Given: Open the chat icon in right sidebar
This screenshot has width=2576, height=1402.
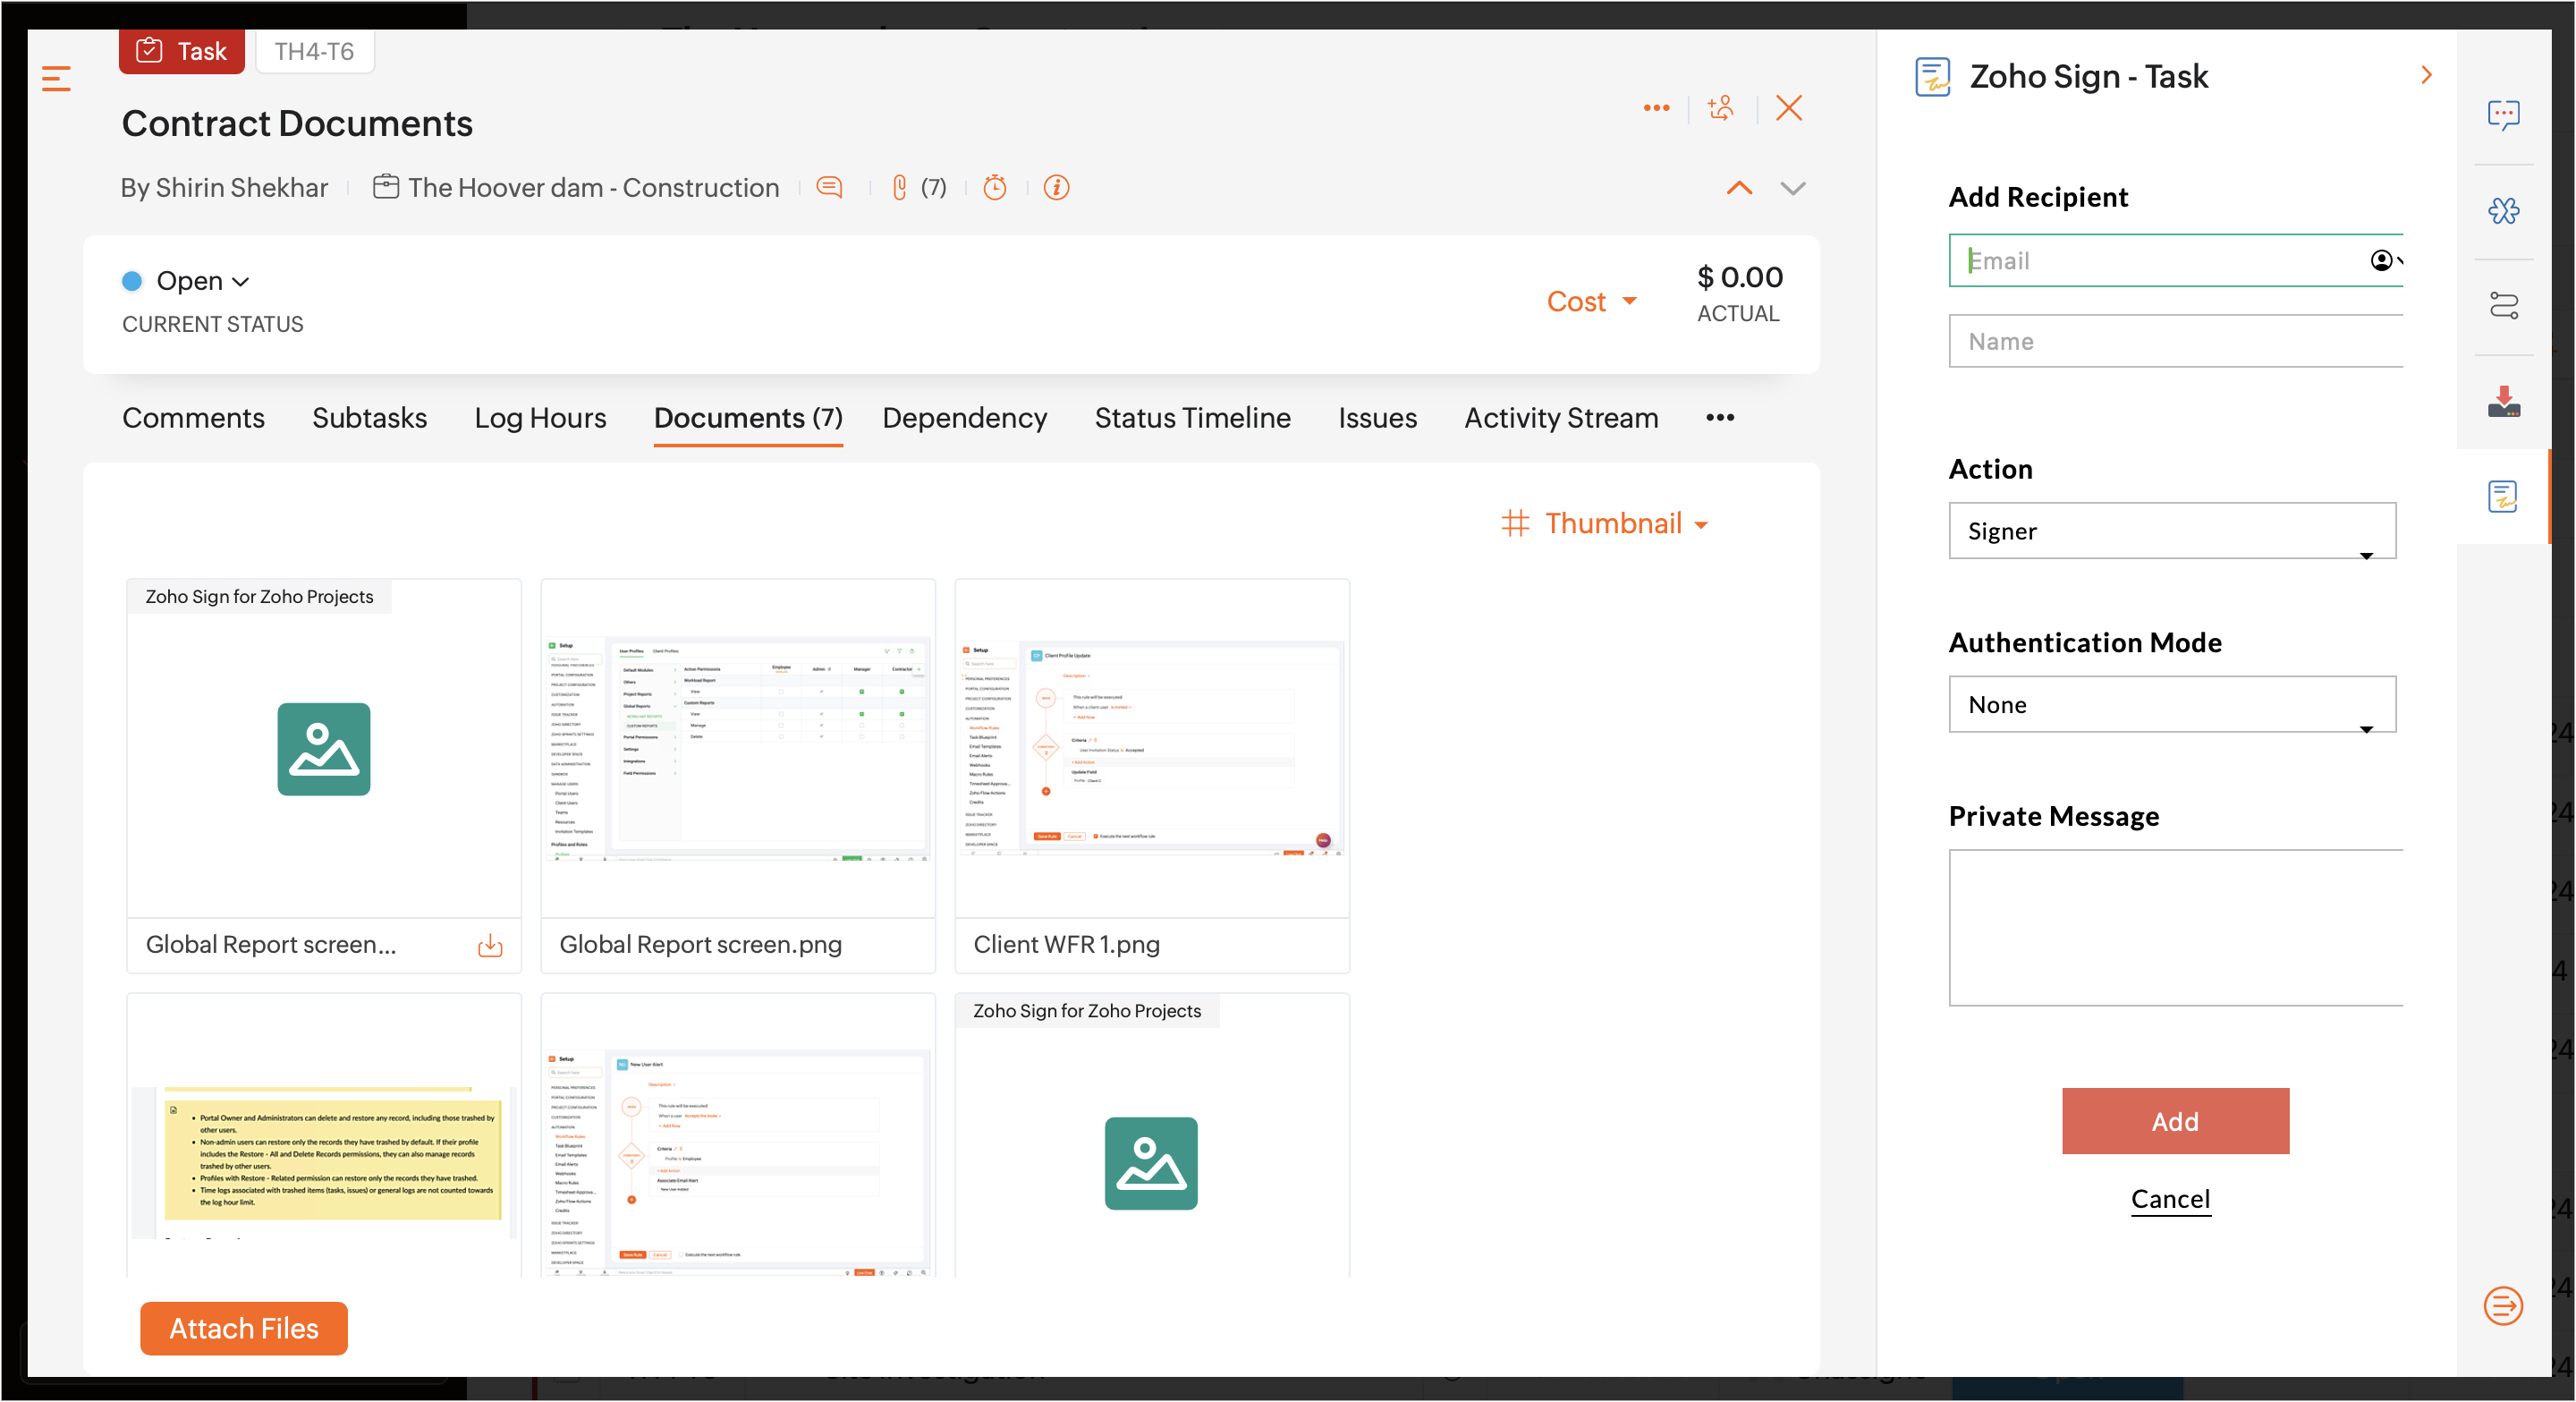Looking at the screenshot, I should tap(2503, 115).
